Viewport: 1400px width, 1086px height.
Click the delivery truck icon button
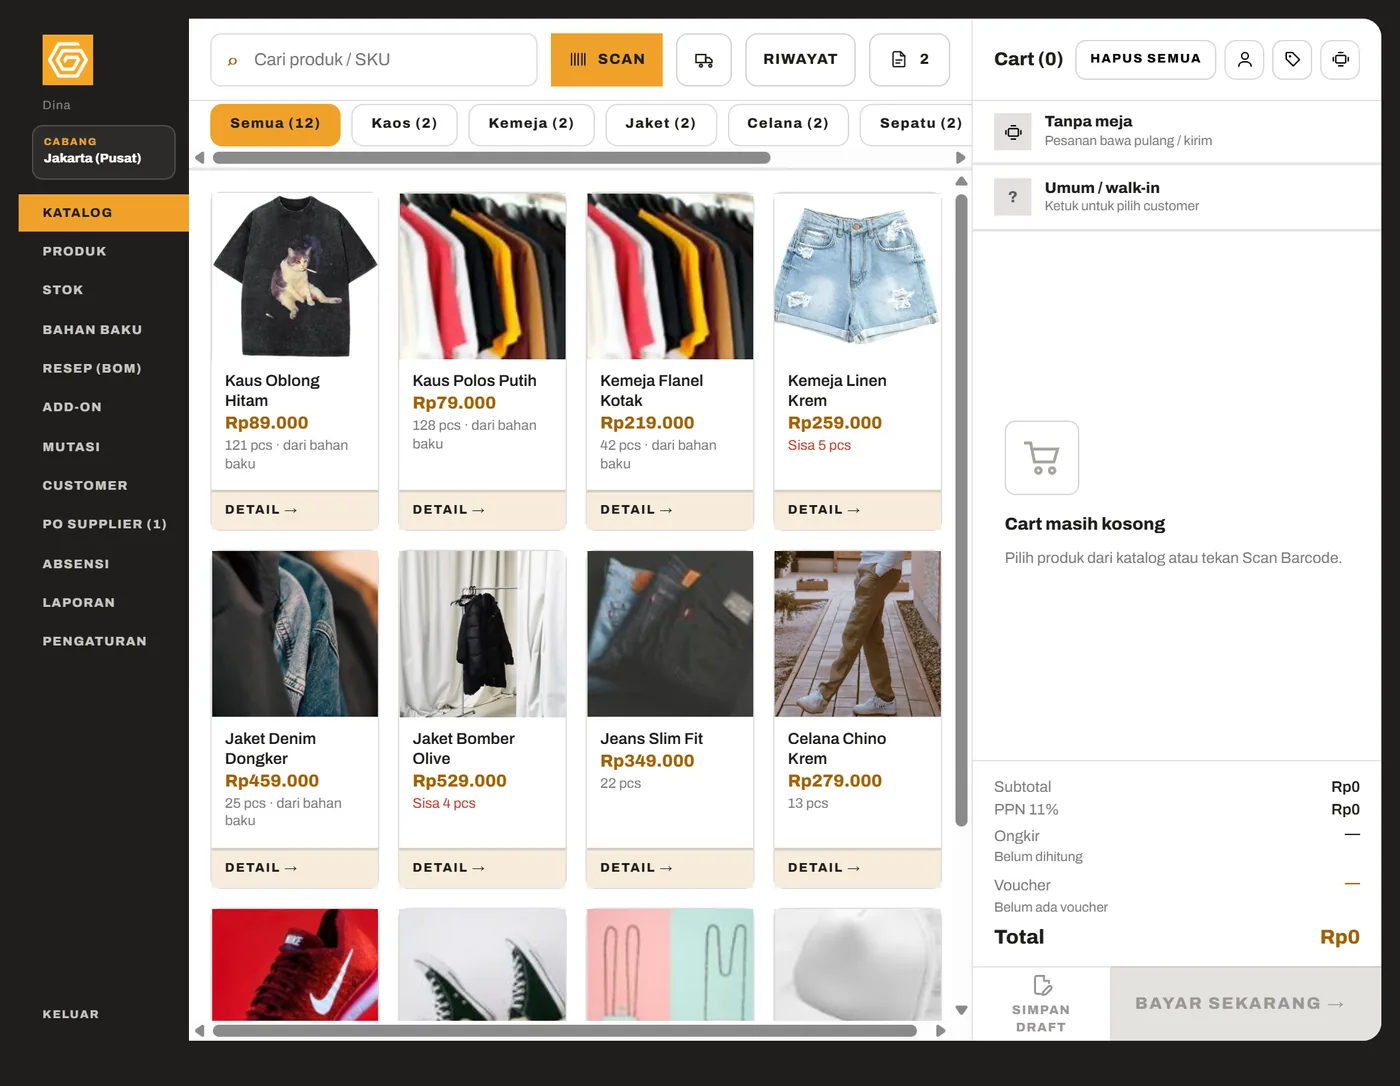tap(704, 60)
